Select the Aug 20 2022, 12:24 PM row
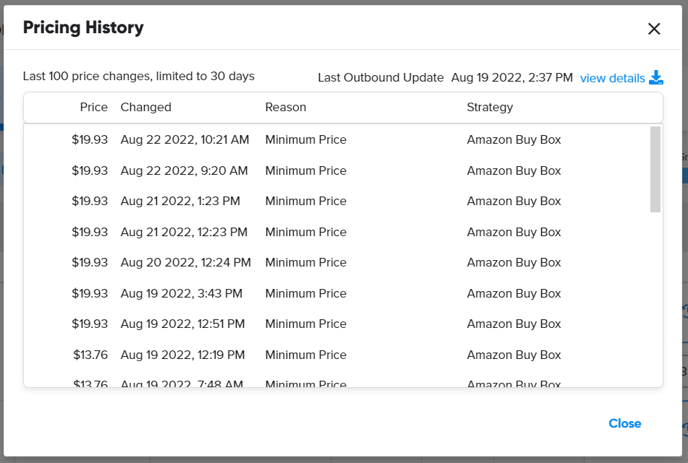 tap(185, 263)
